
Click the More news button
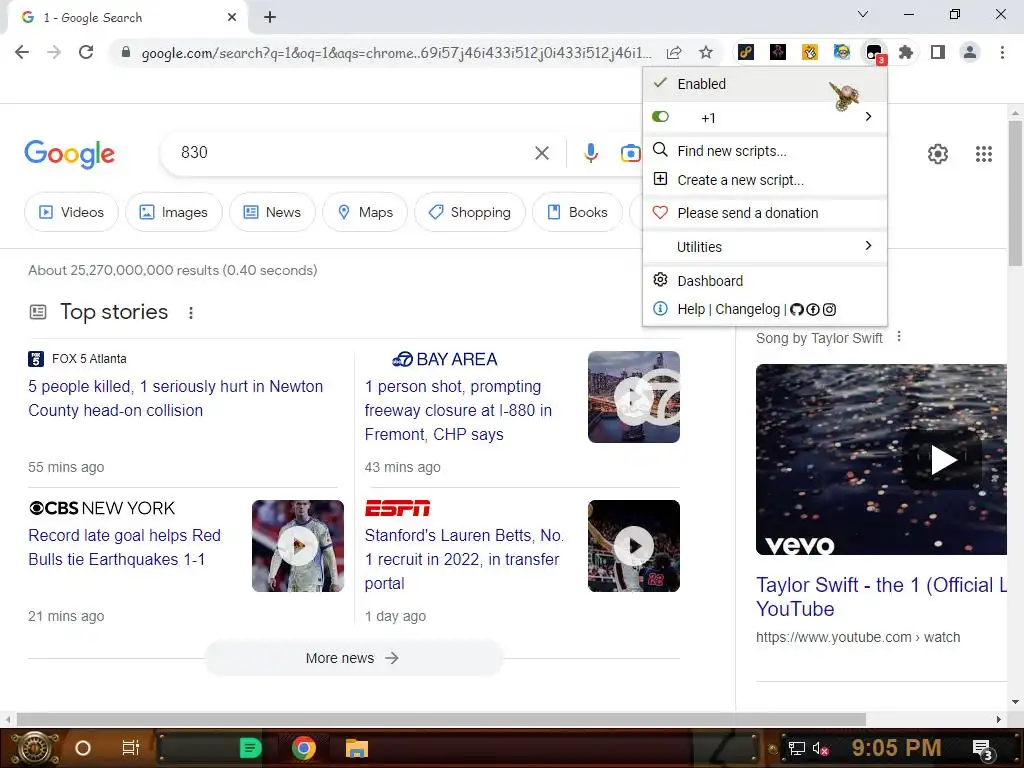coord(354,658)
